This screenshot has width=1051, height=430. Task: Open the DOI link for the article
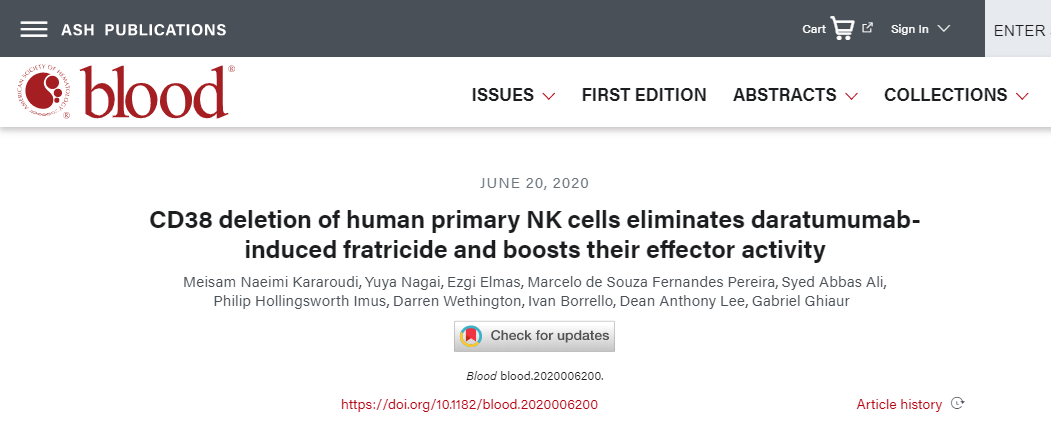pos(469,405)
